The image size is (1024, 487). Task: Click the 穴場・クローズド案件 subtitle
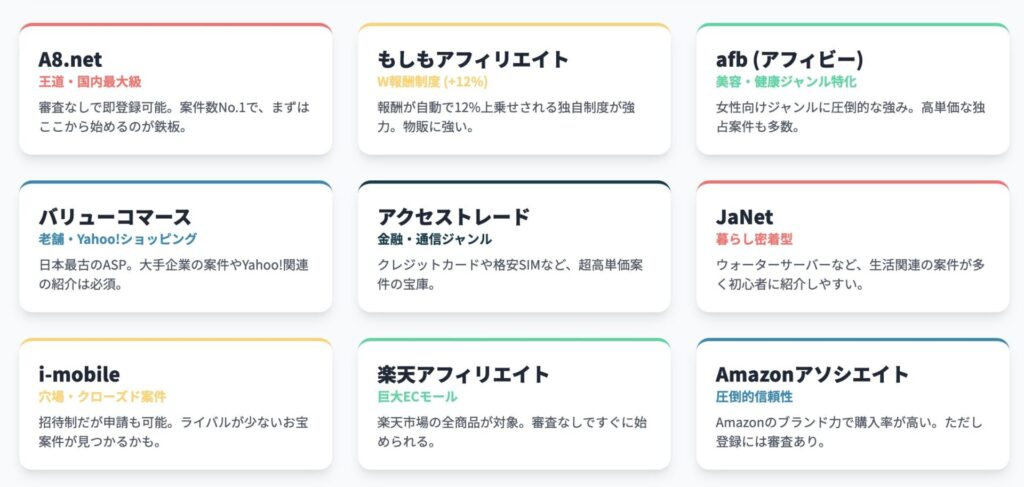click(103, 396)
